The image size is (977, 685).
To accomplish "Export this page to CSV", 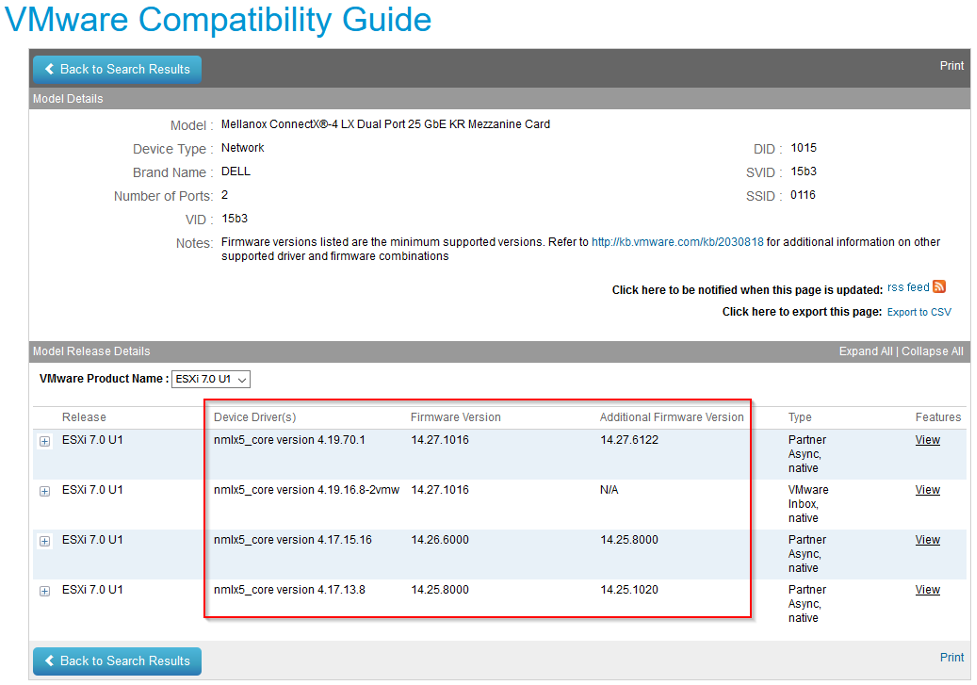I will click(x=919, y=312).
